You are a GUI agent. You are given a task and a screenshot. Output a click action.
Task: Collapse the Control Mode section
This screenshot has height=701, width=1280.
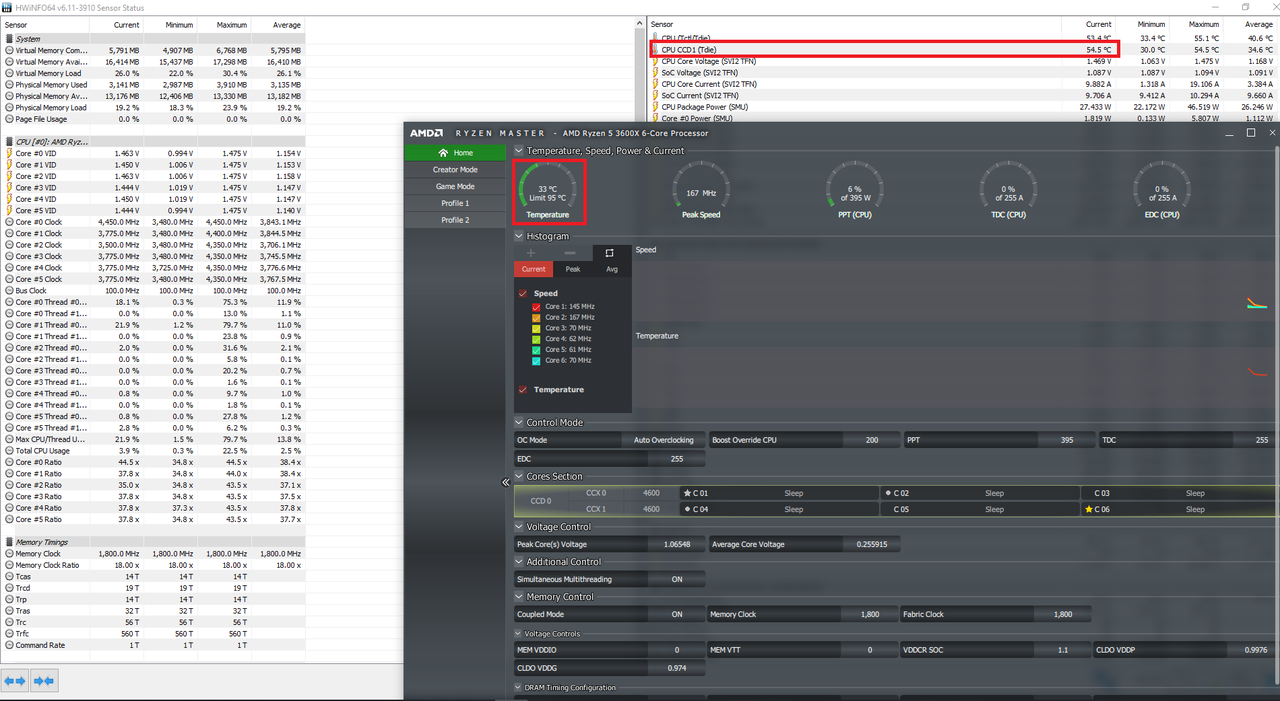tap(519, 423)
